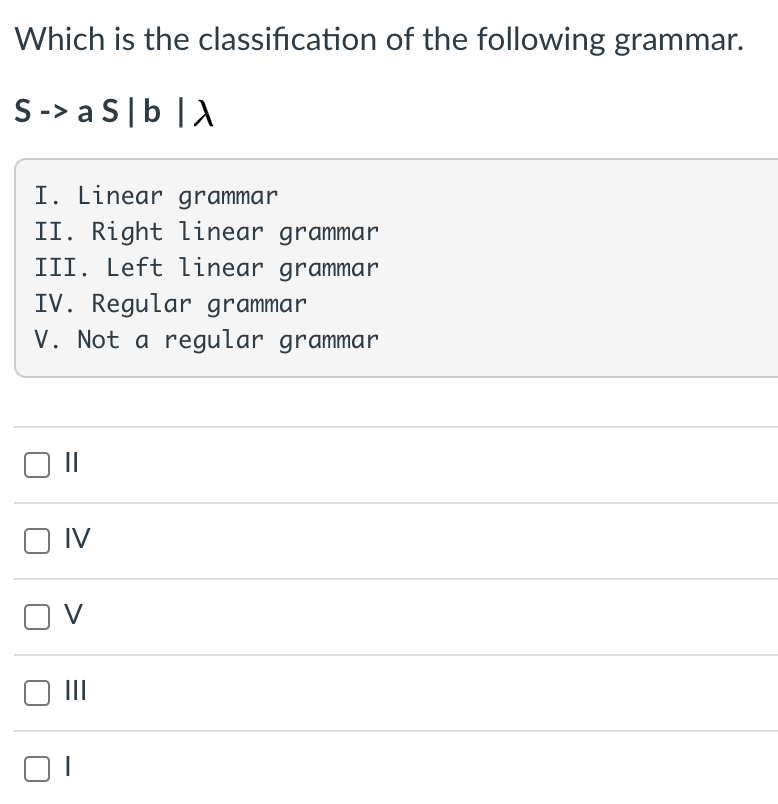
Task: Click the row containing option II
Action: [x=390, y=463]
